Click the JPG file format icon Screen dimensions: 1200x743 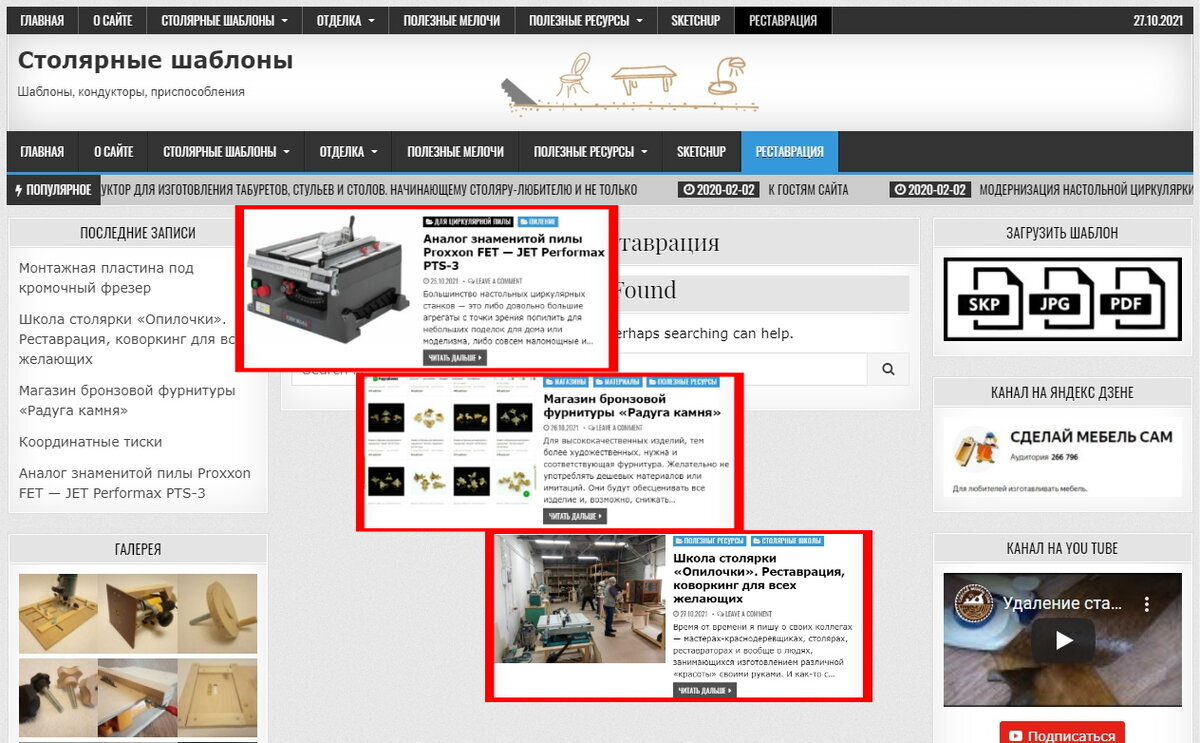pos(1062,300)
